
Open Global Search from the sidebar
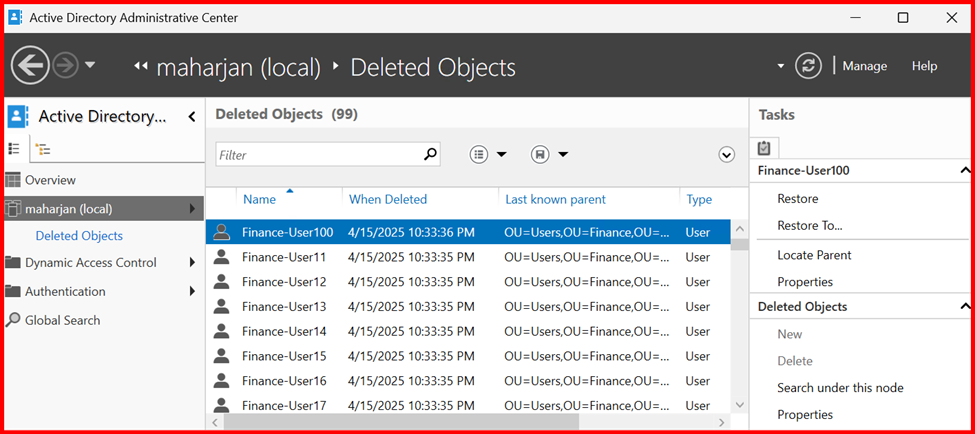tap(62, 320)
